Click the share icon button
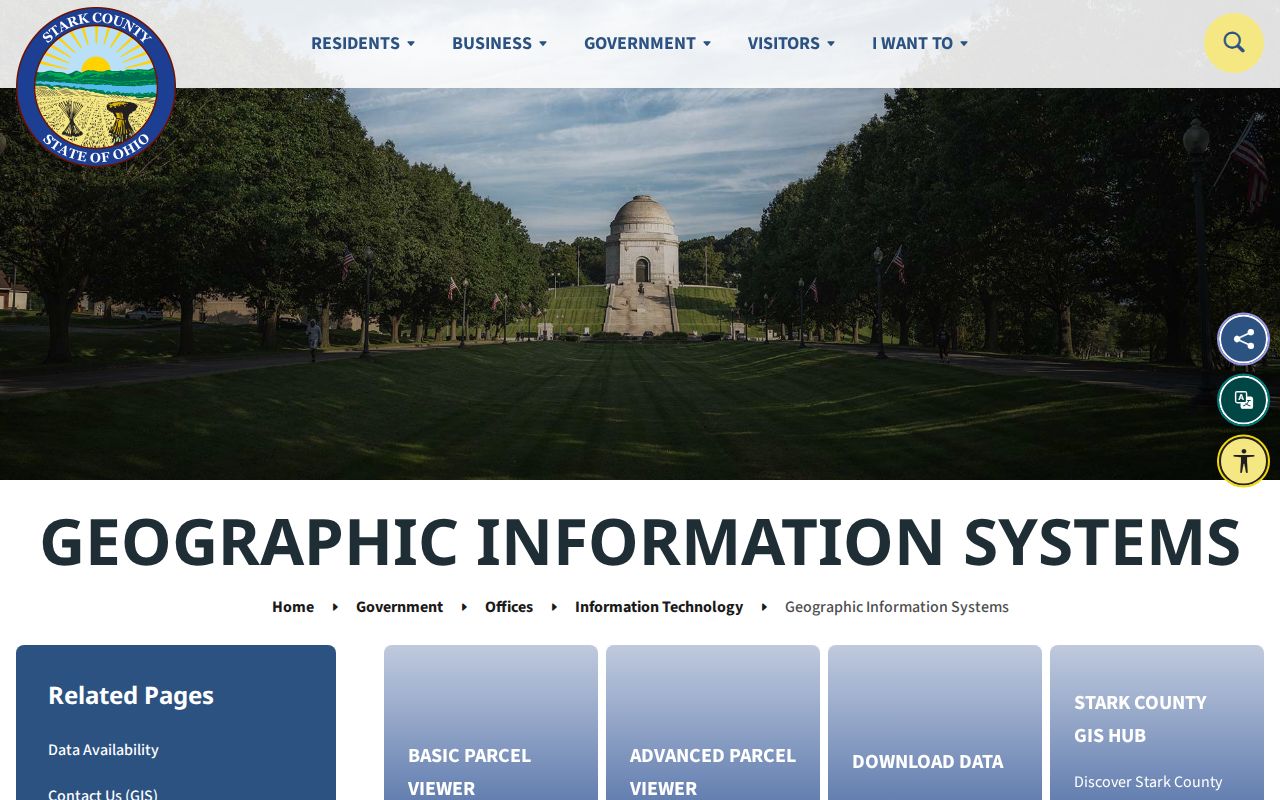Screen dimensions: 1280x800 point(1243,339)
